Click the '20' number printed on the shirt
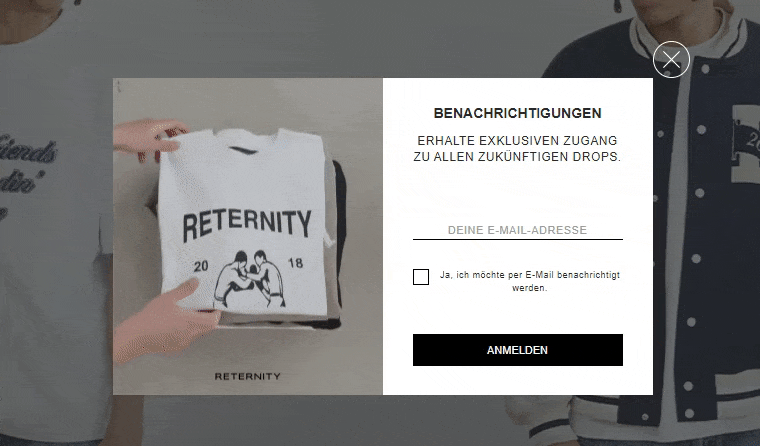 click(x=201, y=266)
